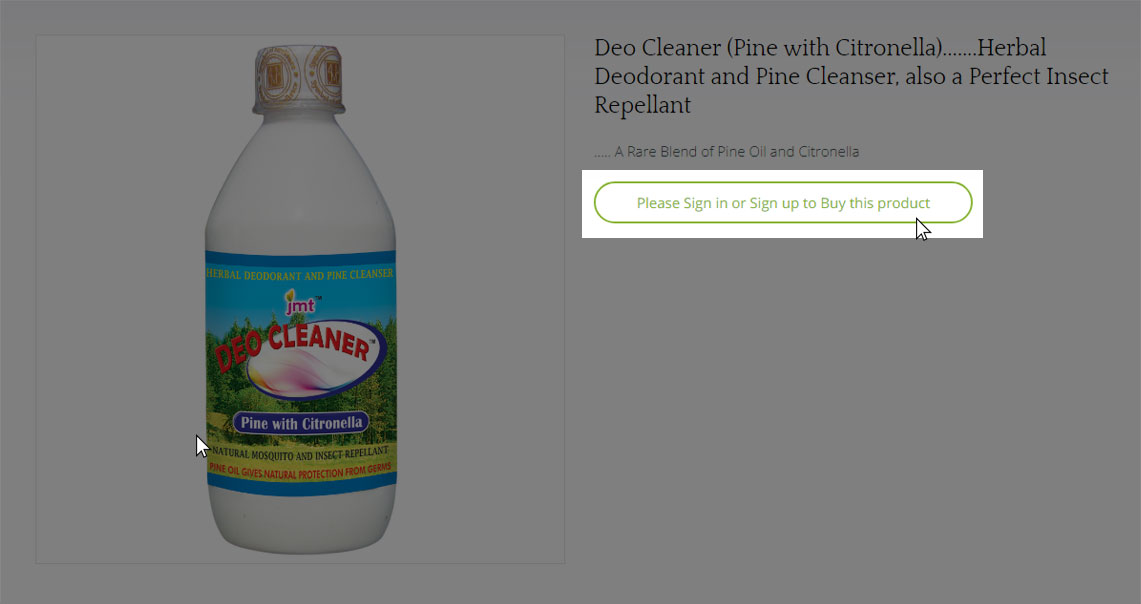Open the Deo Cleaner bottle product image
Viewport: 1141px width, 604px height.
pyautogui.click(x=301, y=299)
